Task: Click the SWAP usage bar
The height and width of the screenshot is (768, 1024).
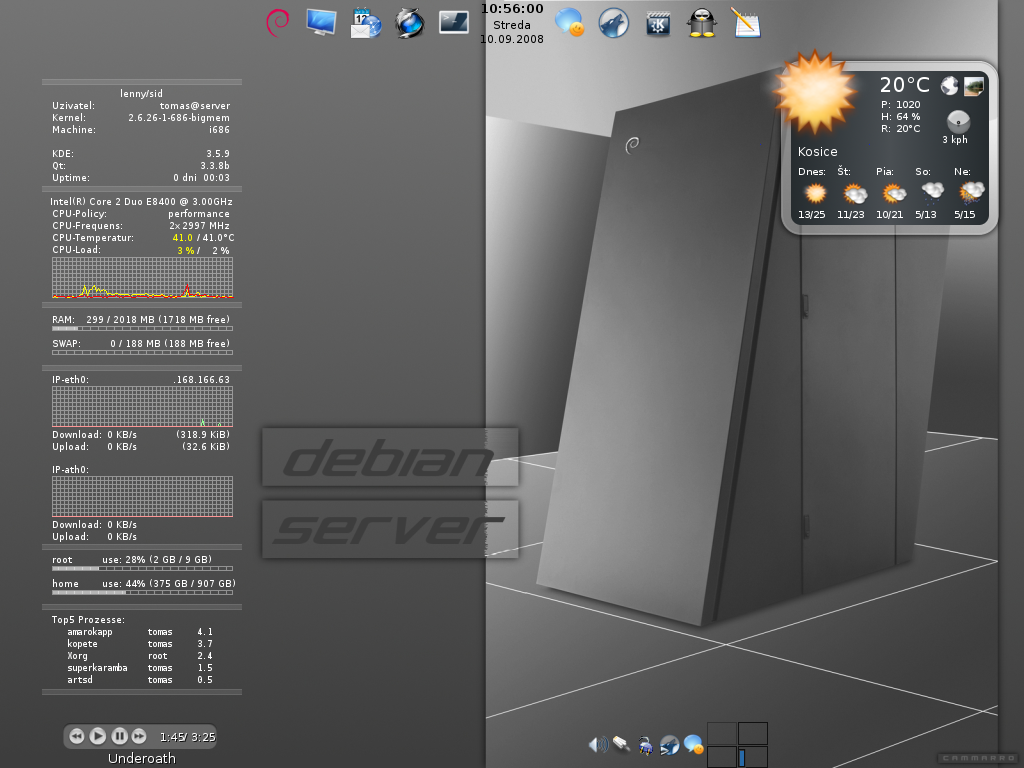Action: tap(142, 353)
